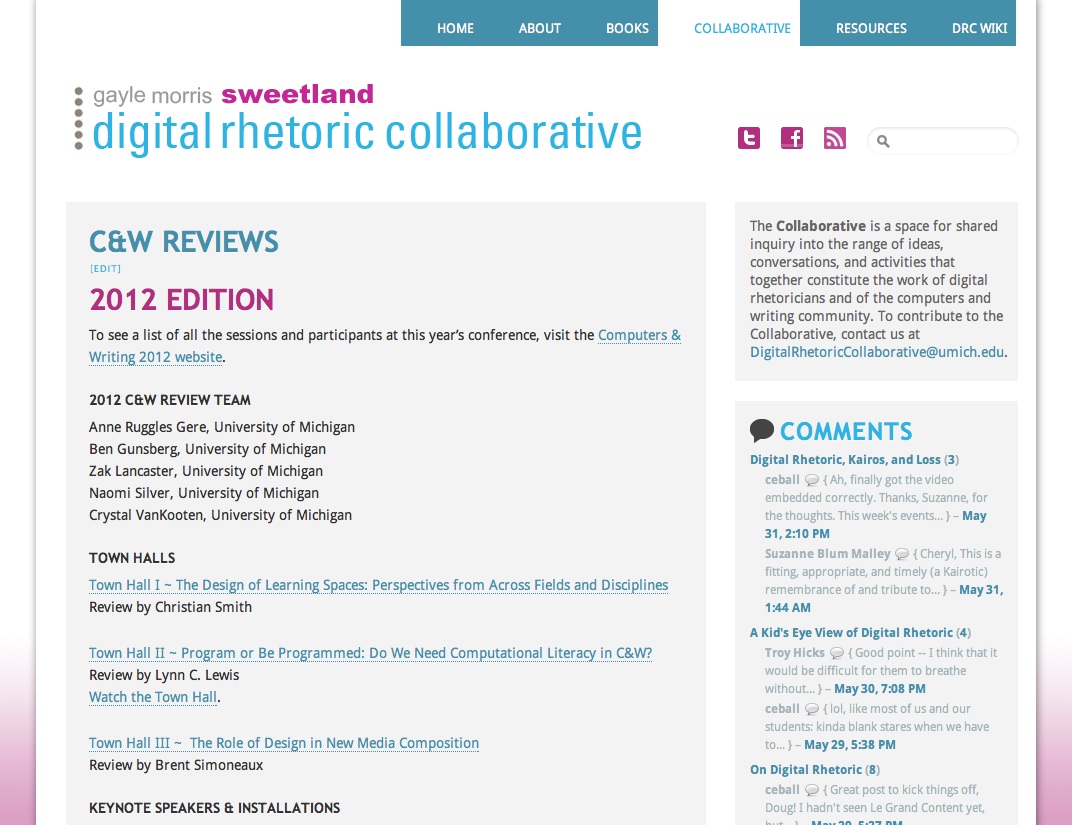This screenshot has height=825, width=1072.
Task: Click the speech bubble icon beside Comments heading
Action: pos(762,431)
